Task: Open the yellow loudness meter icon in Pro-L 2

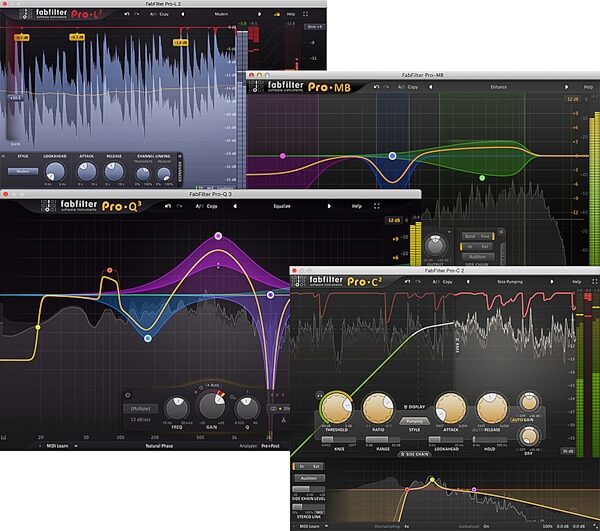Action: 277,14
